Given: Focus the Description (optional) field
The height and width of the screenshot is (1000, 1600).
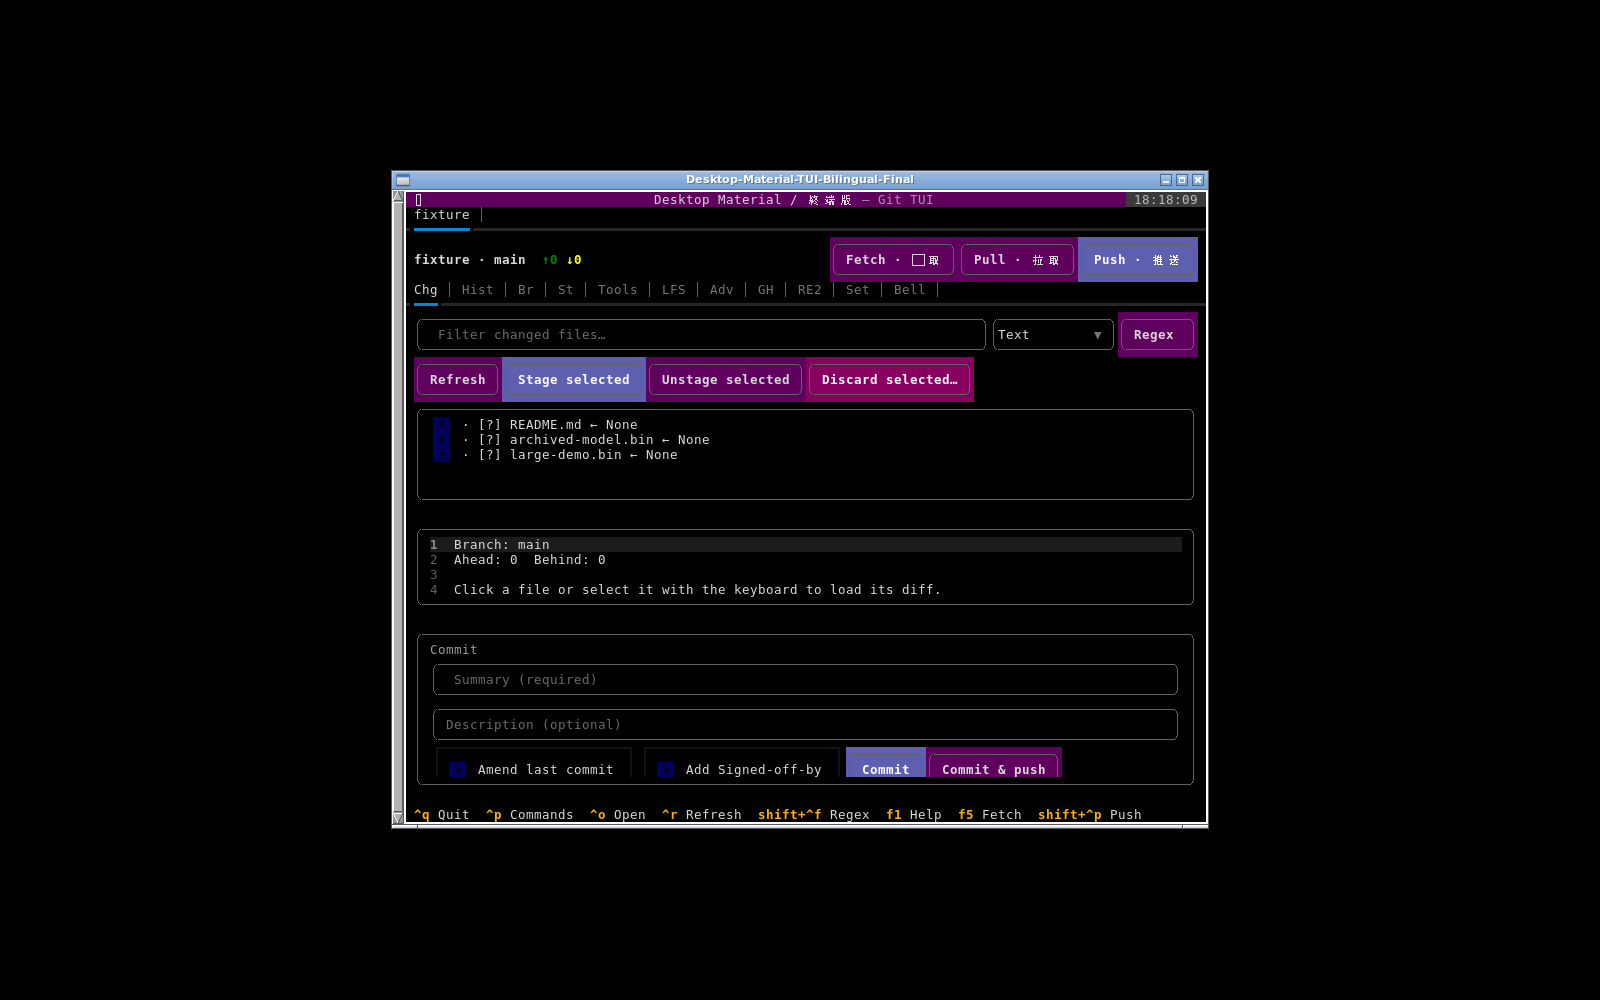Looking at the screenshot, I should [x=805, y=725].
